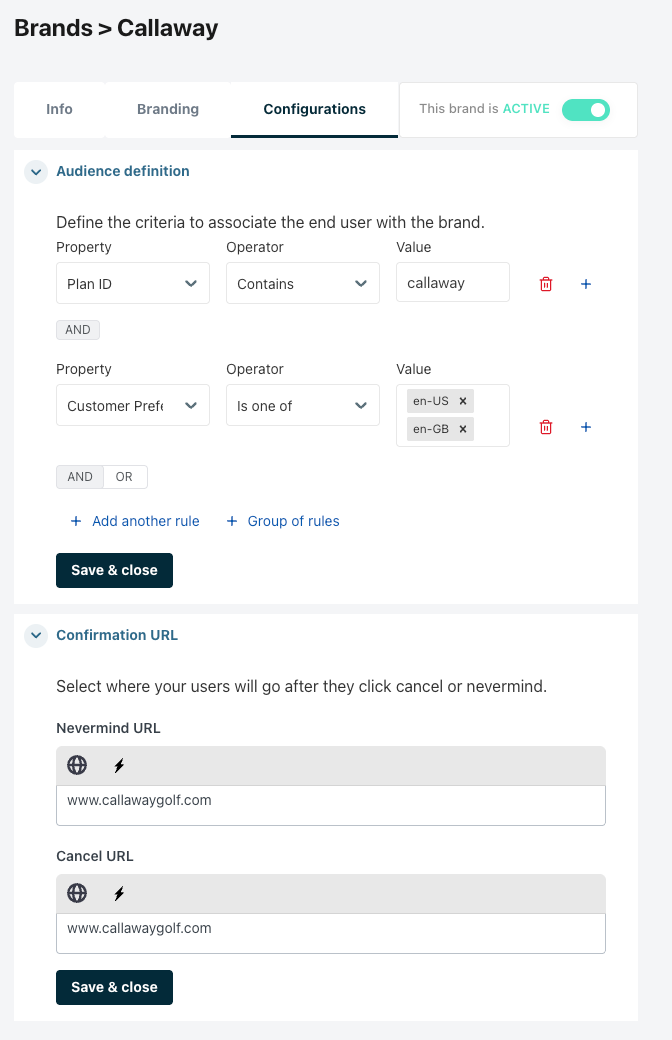672x1040 pixels.
Task: Click plus icon beside the en-US/en-GB rule
Action: [x=586, y=427]
